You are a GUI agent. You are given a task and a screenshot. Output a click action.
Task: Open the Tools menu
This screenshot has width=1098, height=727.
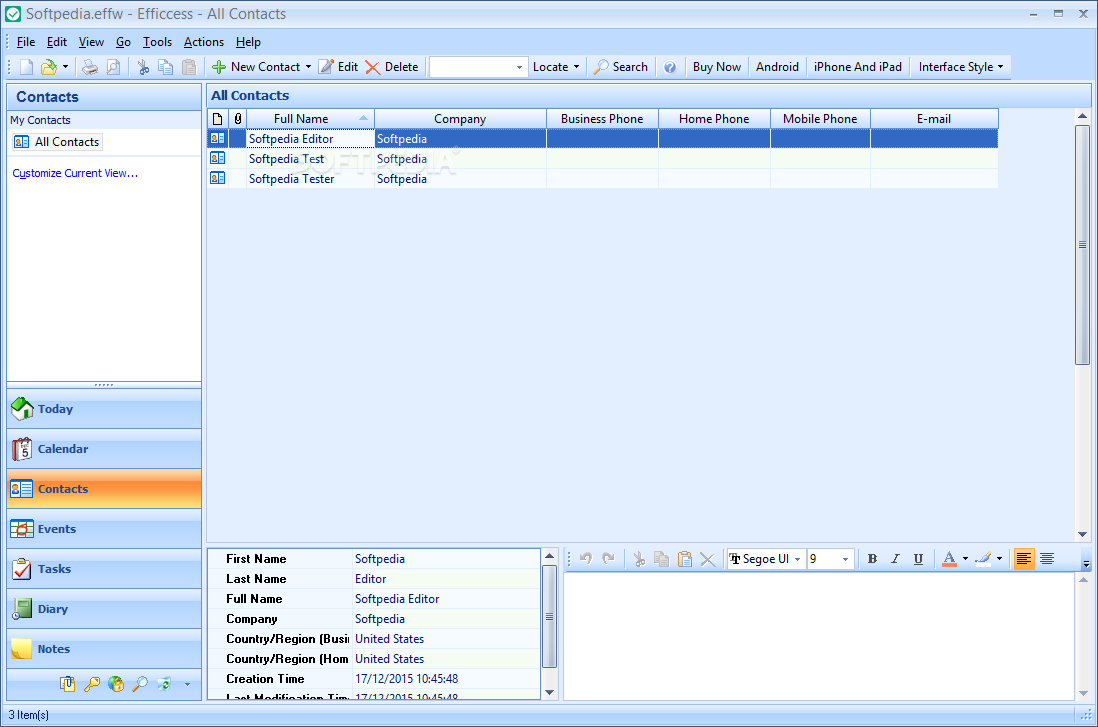157,42
